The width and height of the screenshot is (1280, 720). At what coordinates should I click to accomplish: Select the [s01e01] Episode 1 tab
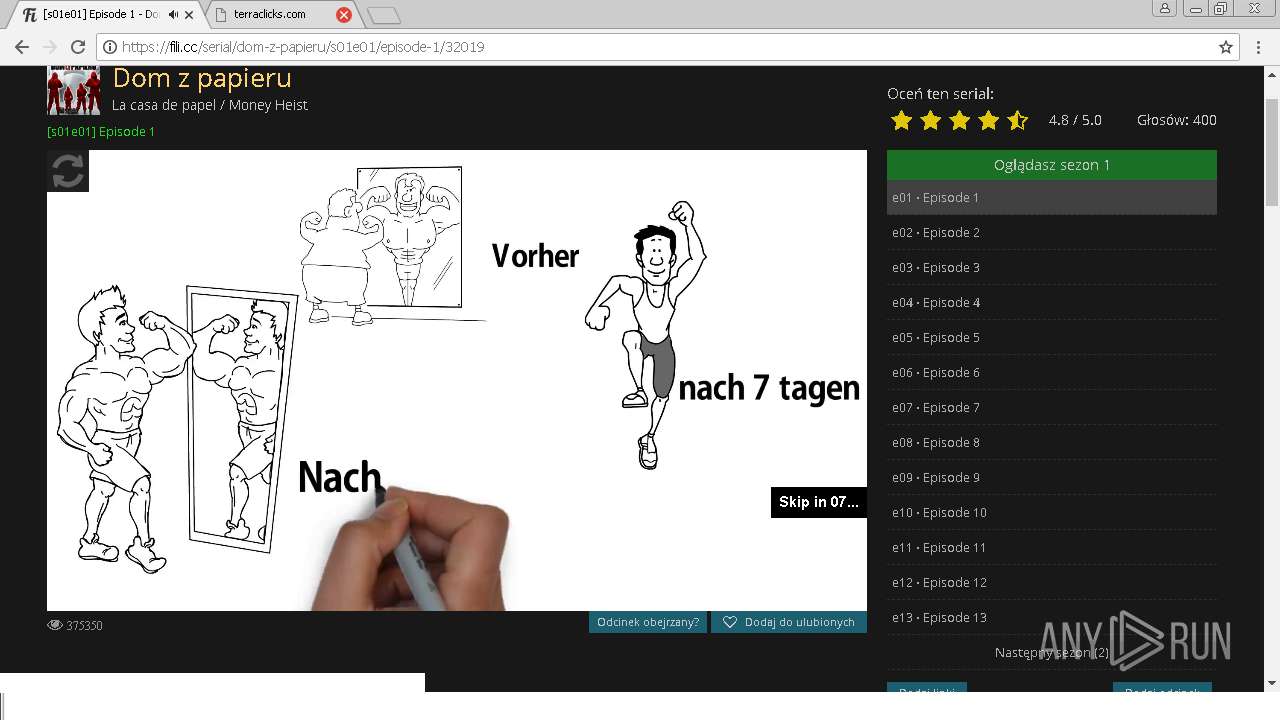(x=104, y=15)
